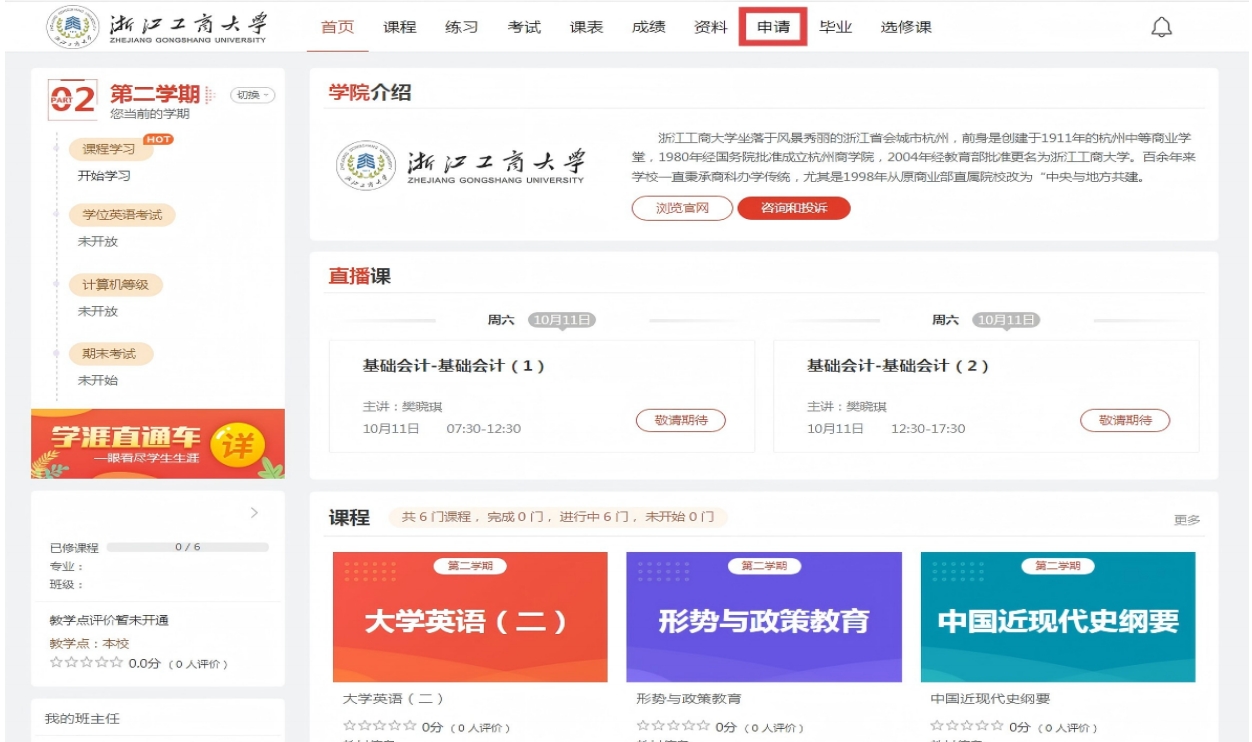Click the university logo in 学院介绍 section
The image size is (1252, 742).
click(460, 166)
